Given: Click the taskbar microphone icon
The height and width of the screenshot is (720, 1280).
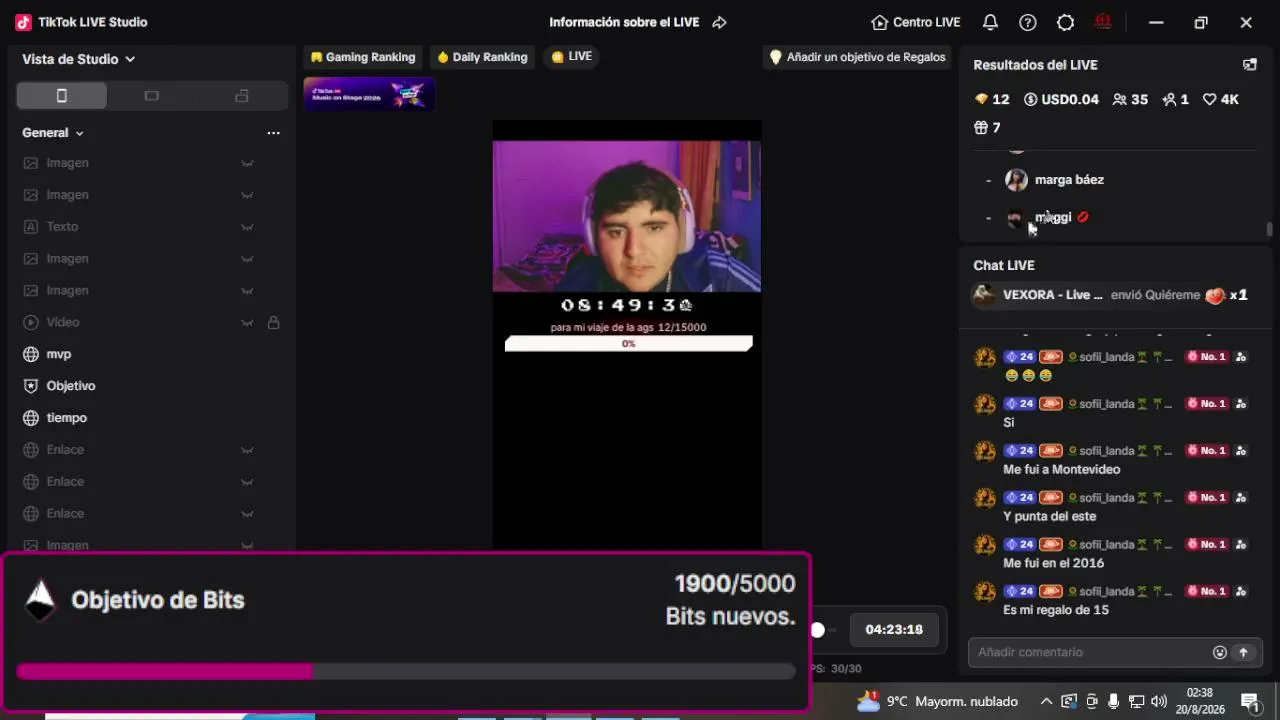Looking at the screenshot, I should click(1114, 701).
